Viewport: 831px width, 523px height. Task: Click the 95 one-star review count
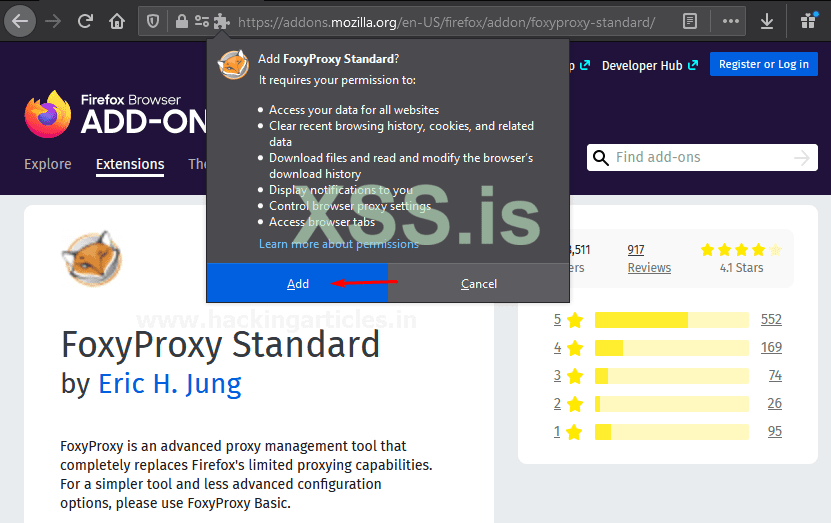point(775,432)
